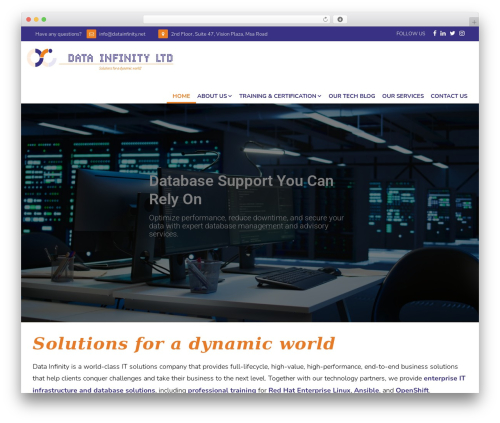Click the browser reload icon

coord(325,20)
